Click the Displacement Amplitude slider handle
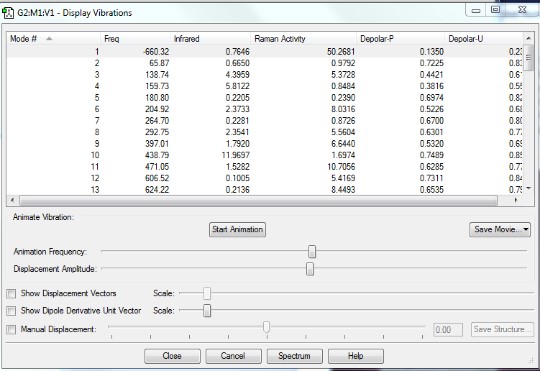Image resolution: width=540 pixels, height=371 pixels. click(310, 269)
